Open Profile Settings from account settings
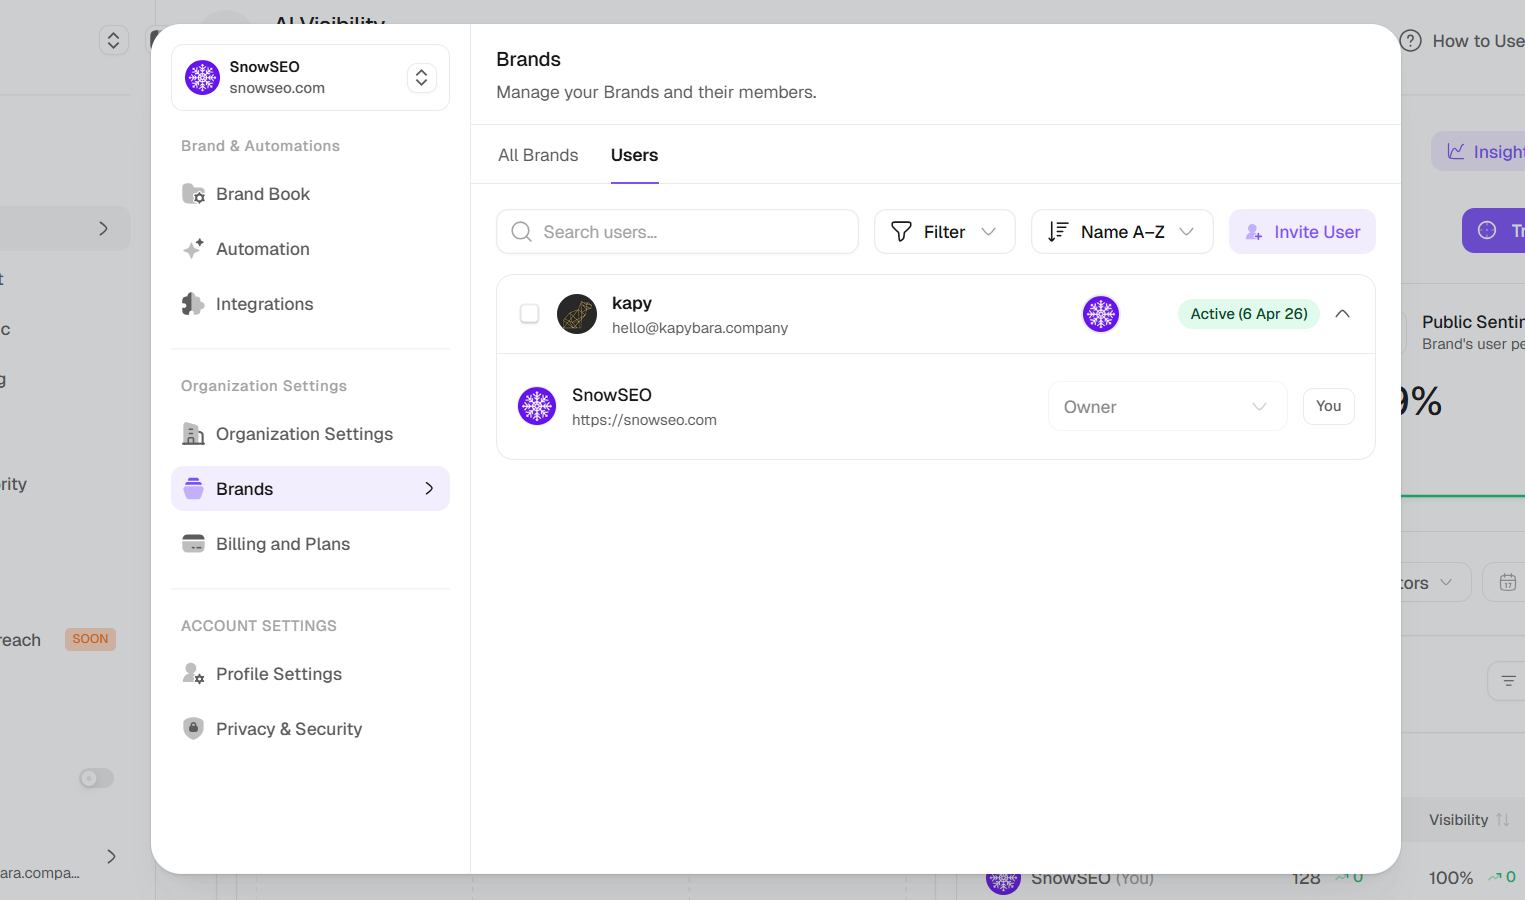Viewport: 1525px width, 900px height. [x=278, y=673]
